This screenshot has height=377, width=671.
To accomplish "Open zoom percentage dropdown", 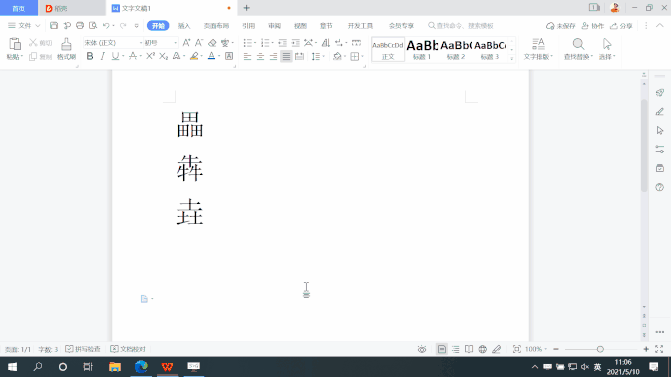I will tap(546, 349).
